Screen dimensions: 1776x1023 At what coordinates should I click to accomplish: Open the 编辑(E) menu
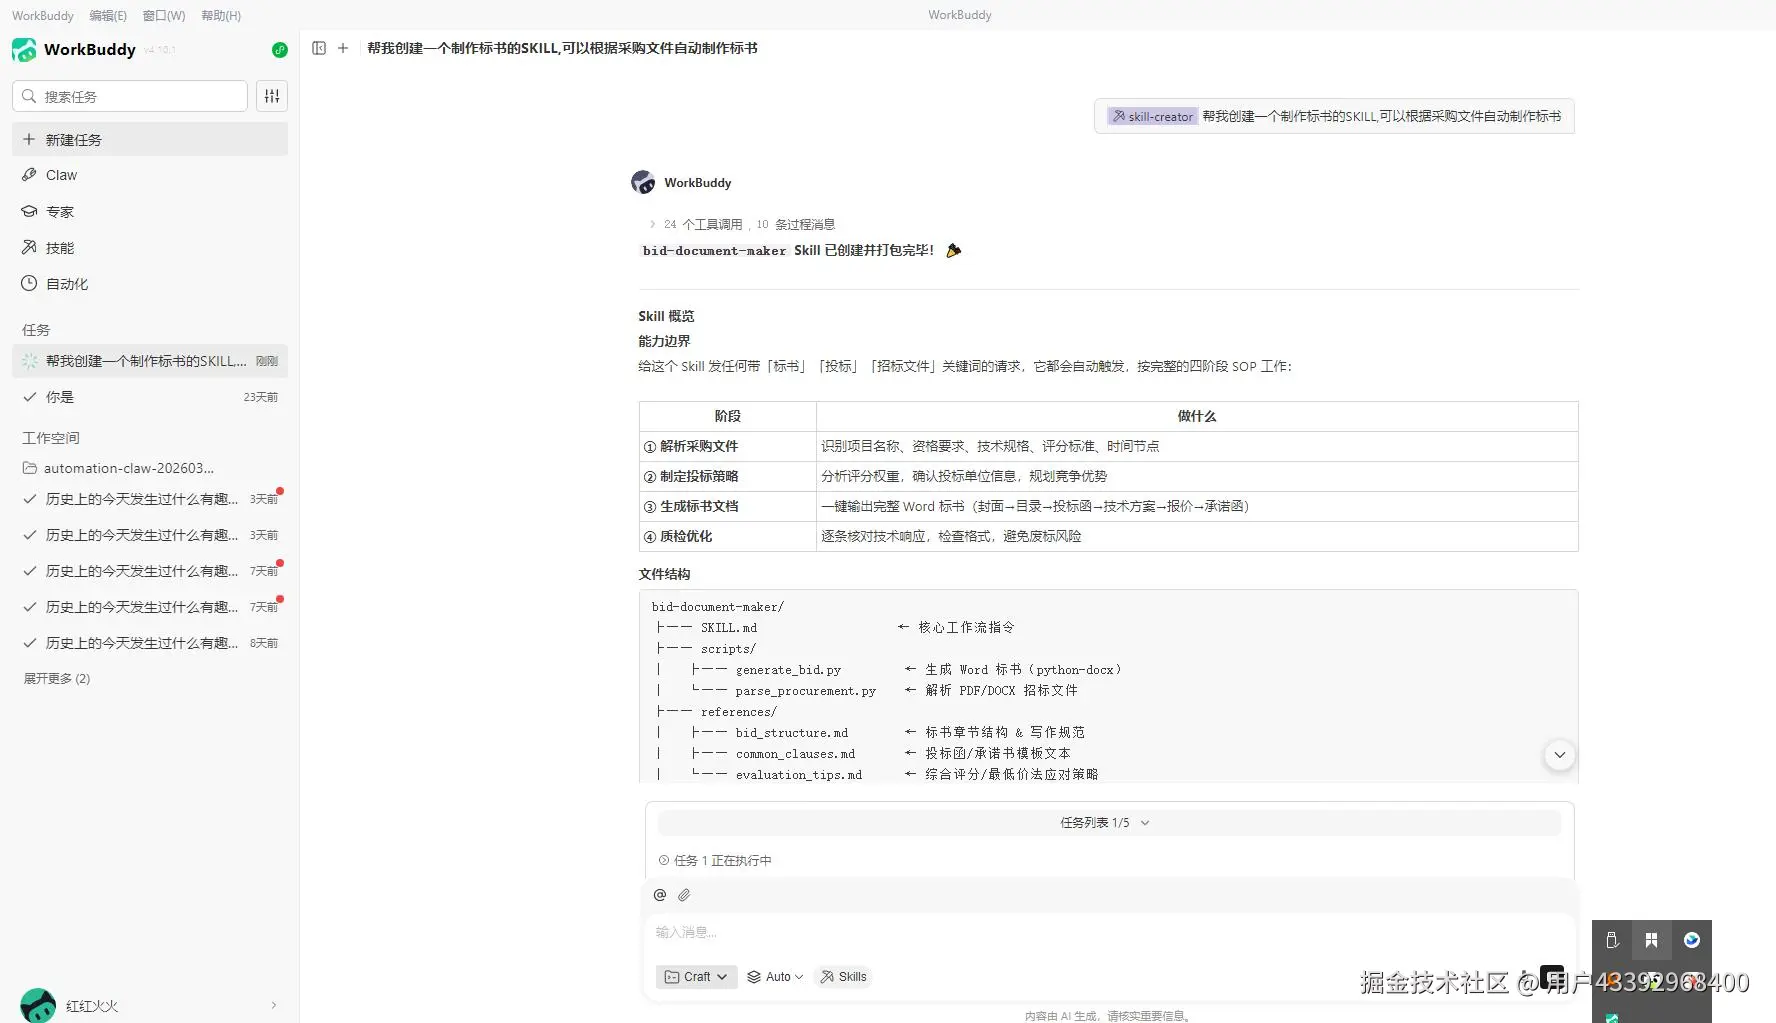pyautogui.click(x=108, y=15)
